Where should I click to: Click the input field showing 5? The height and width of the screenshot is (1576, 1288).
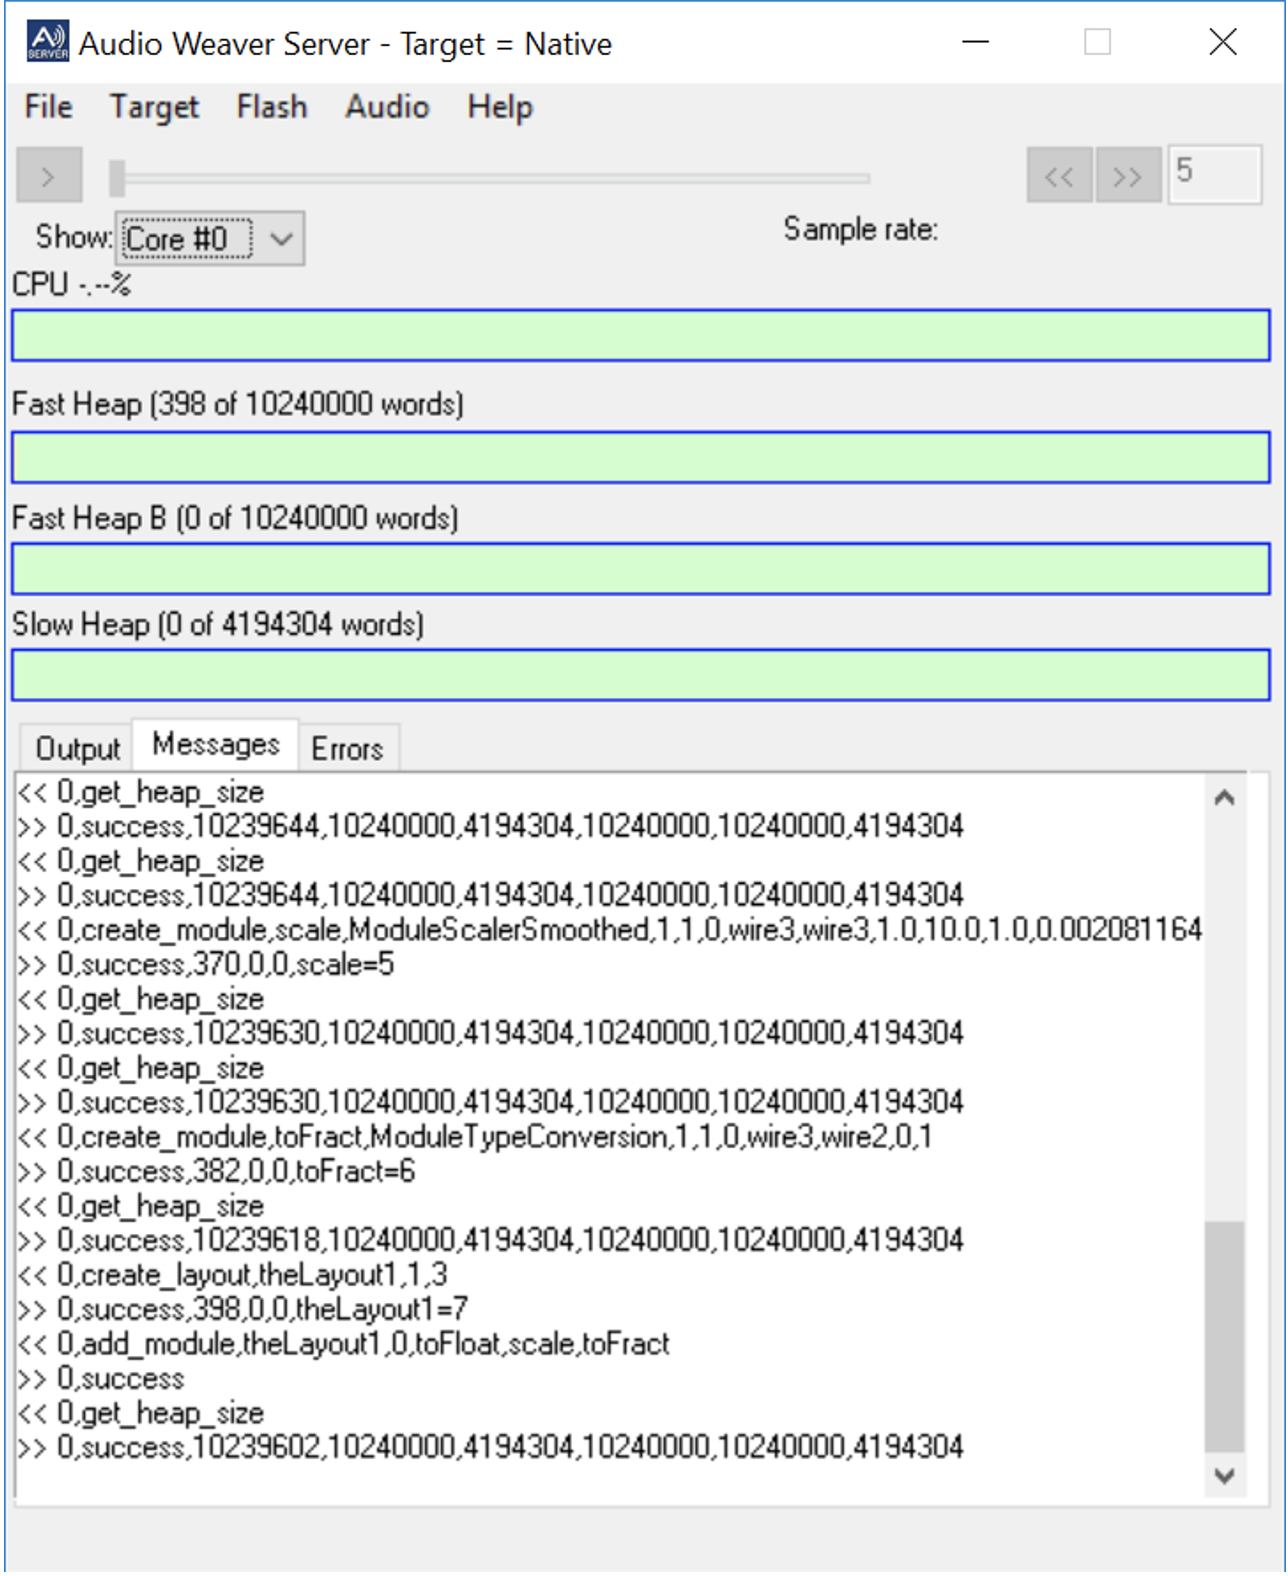click(1214, 174)
